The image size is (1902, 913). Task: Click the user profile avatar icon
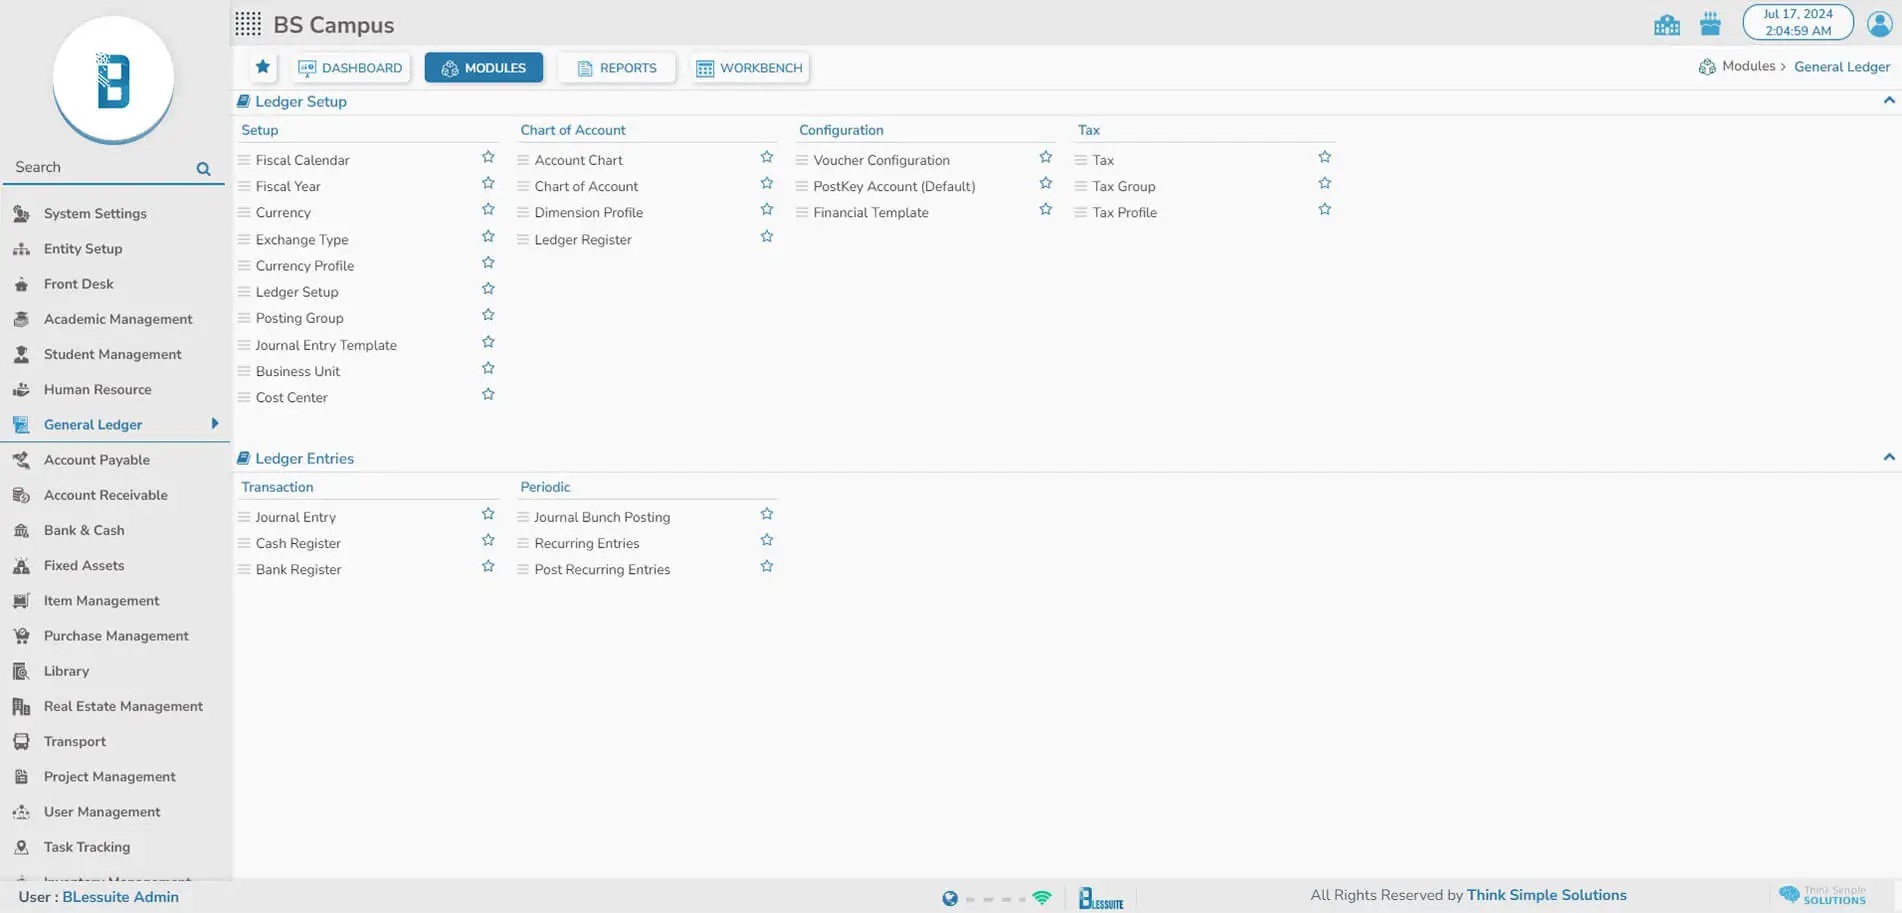pyautogui.click(x=1879, y=24)
